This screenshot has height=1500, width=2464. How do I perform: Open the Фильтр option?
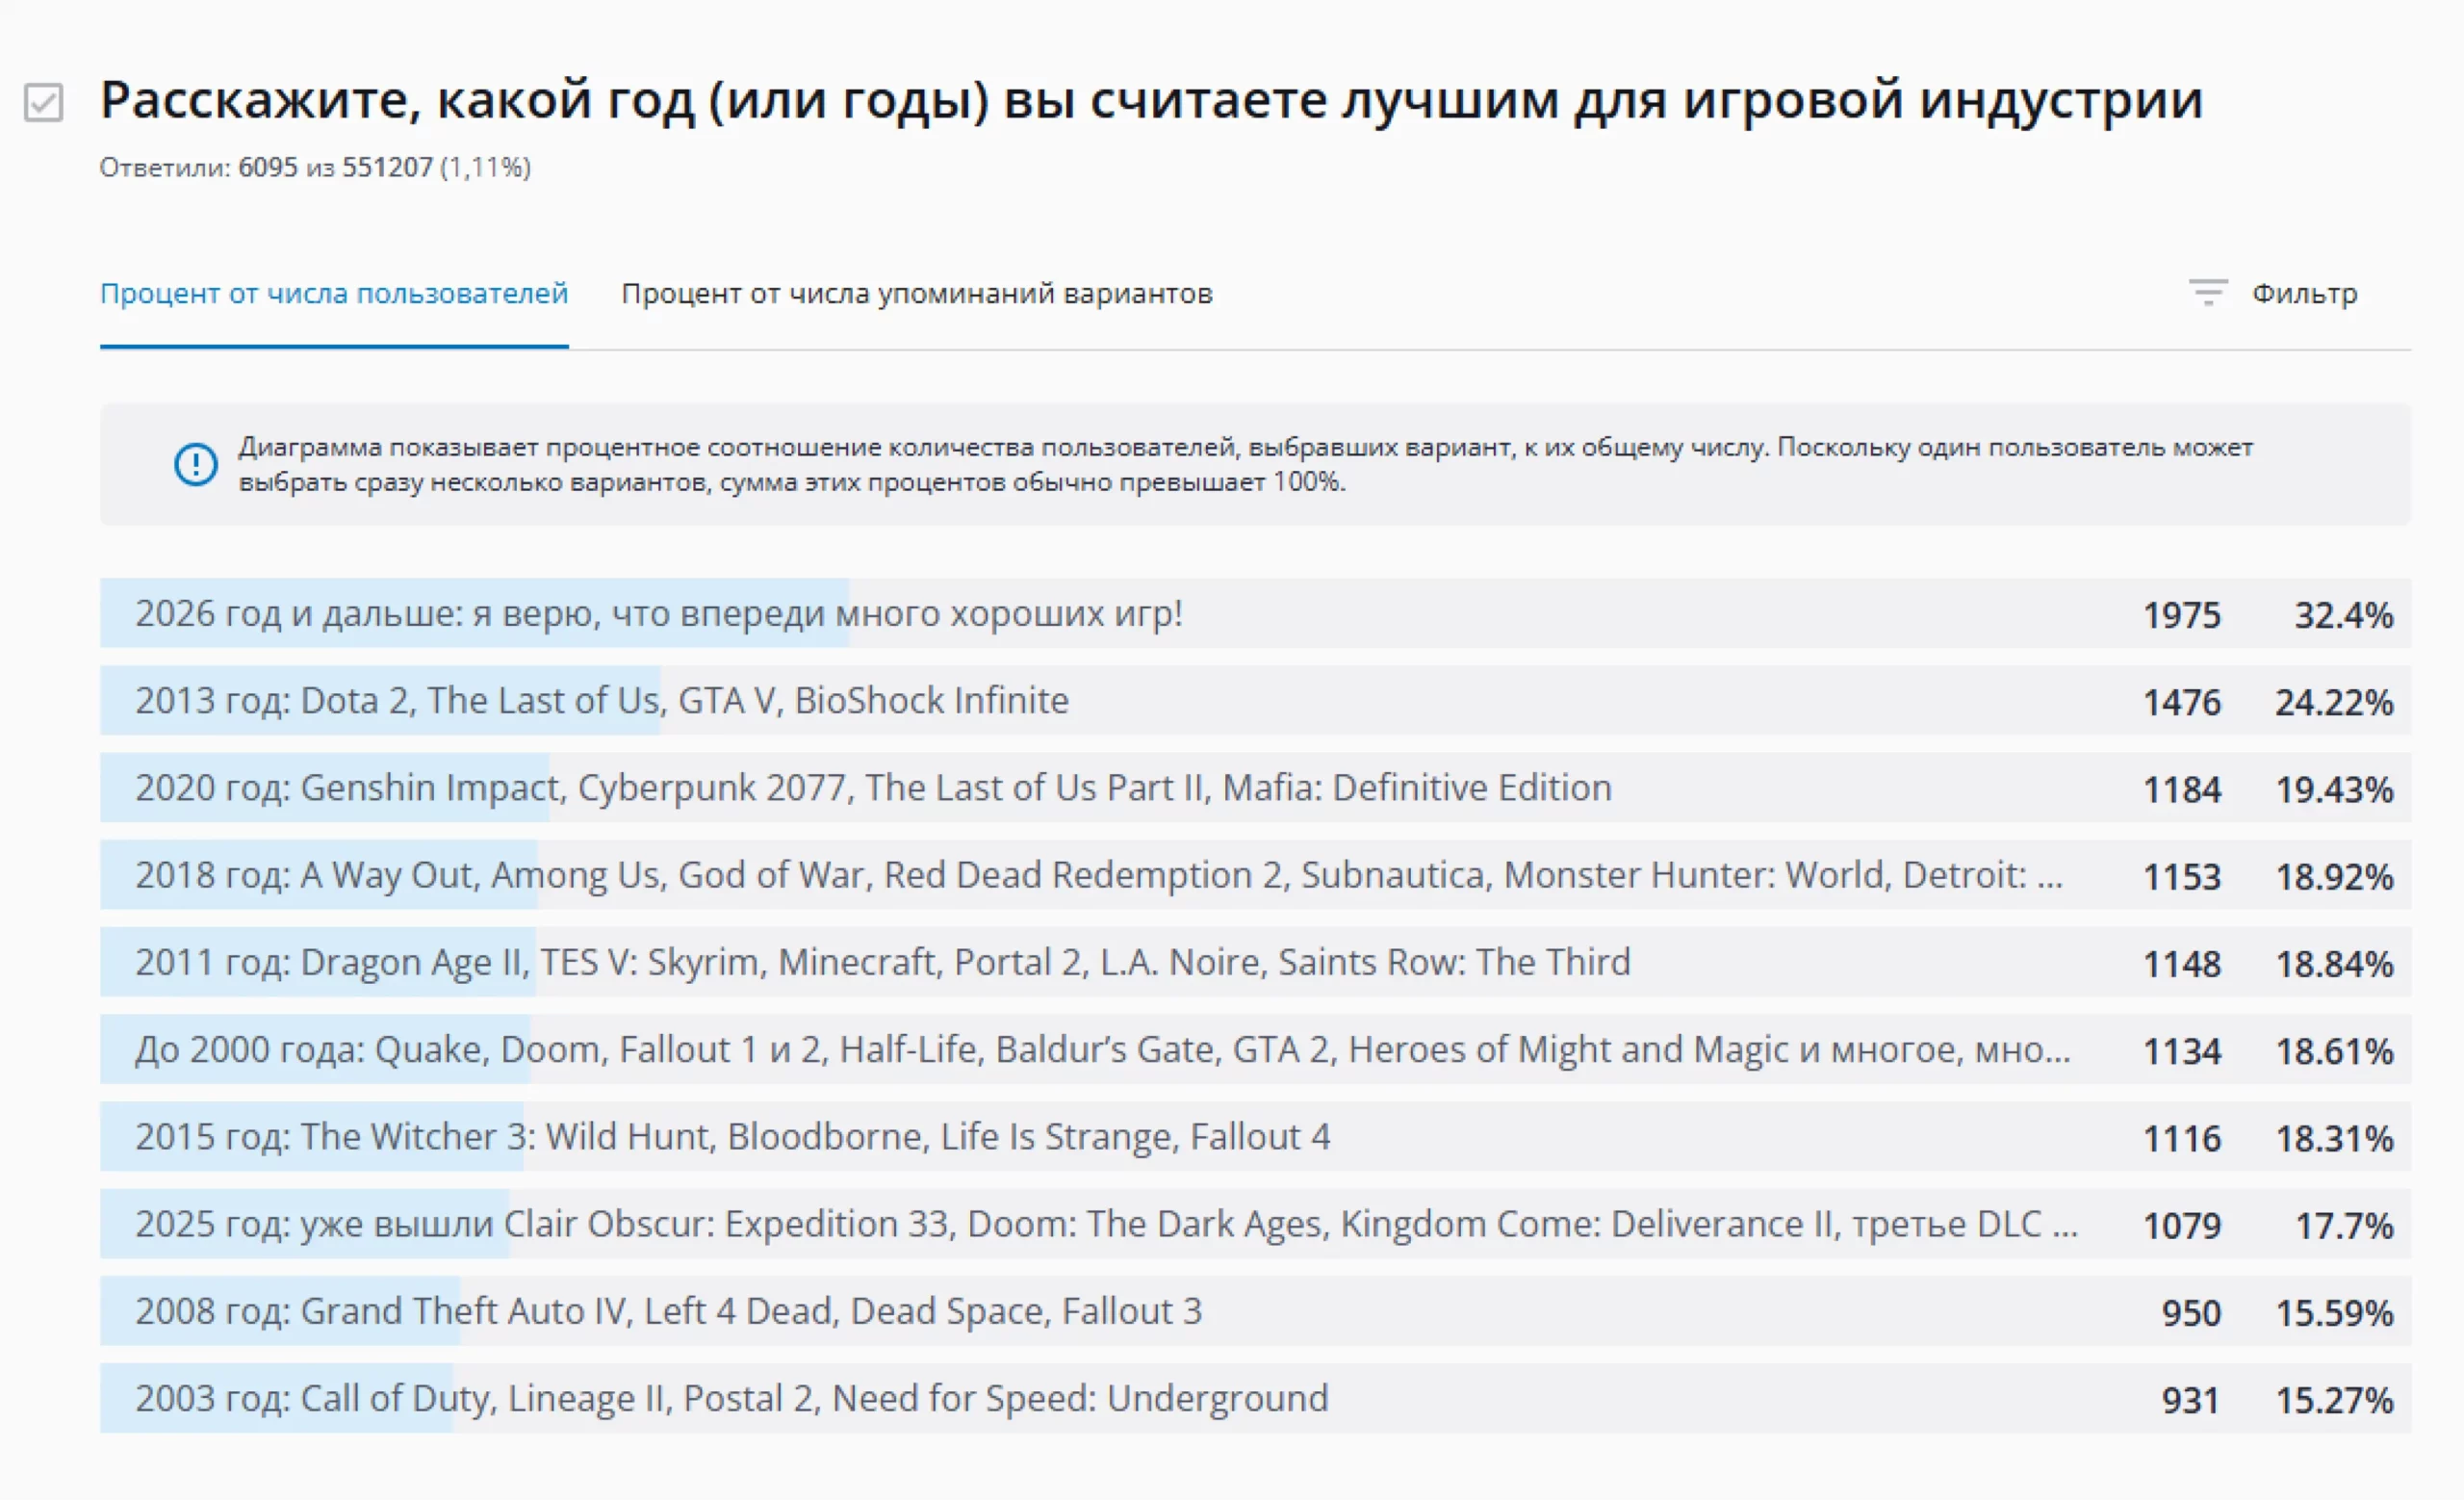[2304, 294]
